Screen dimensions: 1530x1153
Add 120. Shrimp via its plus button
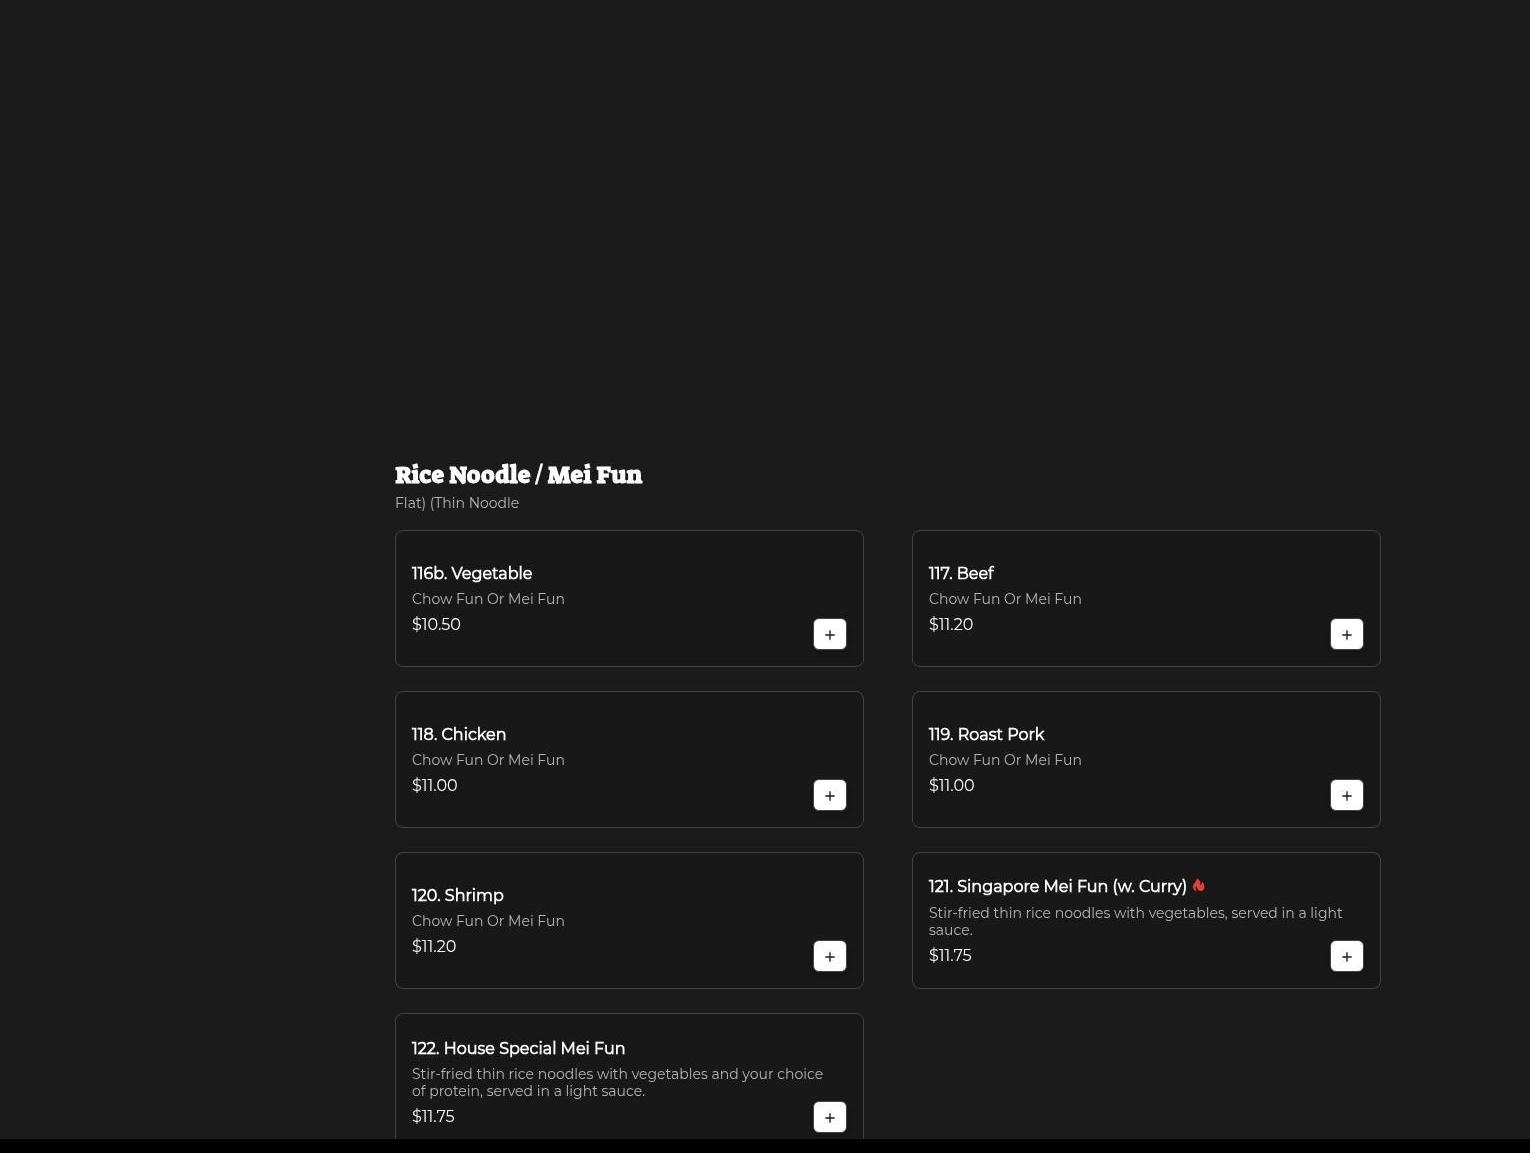(x=829, y=956)
